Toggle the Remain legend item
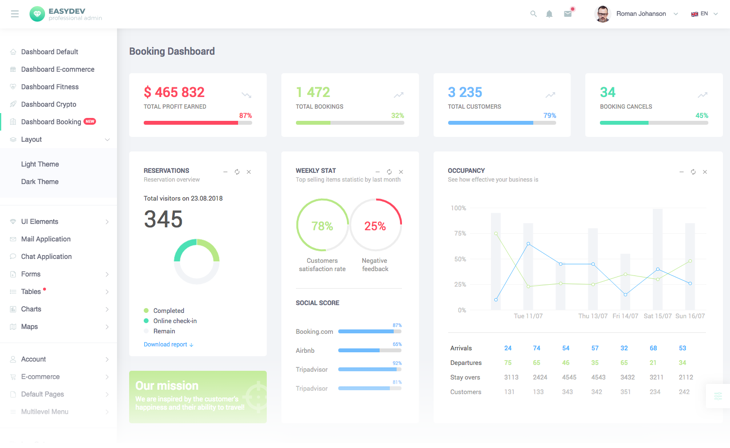This screenshot has height=448, width=730. (x=160, y=331)
